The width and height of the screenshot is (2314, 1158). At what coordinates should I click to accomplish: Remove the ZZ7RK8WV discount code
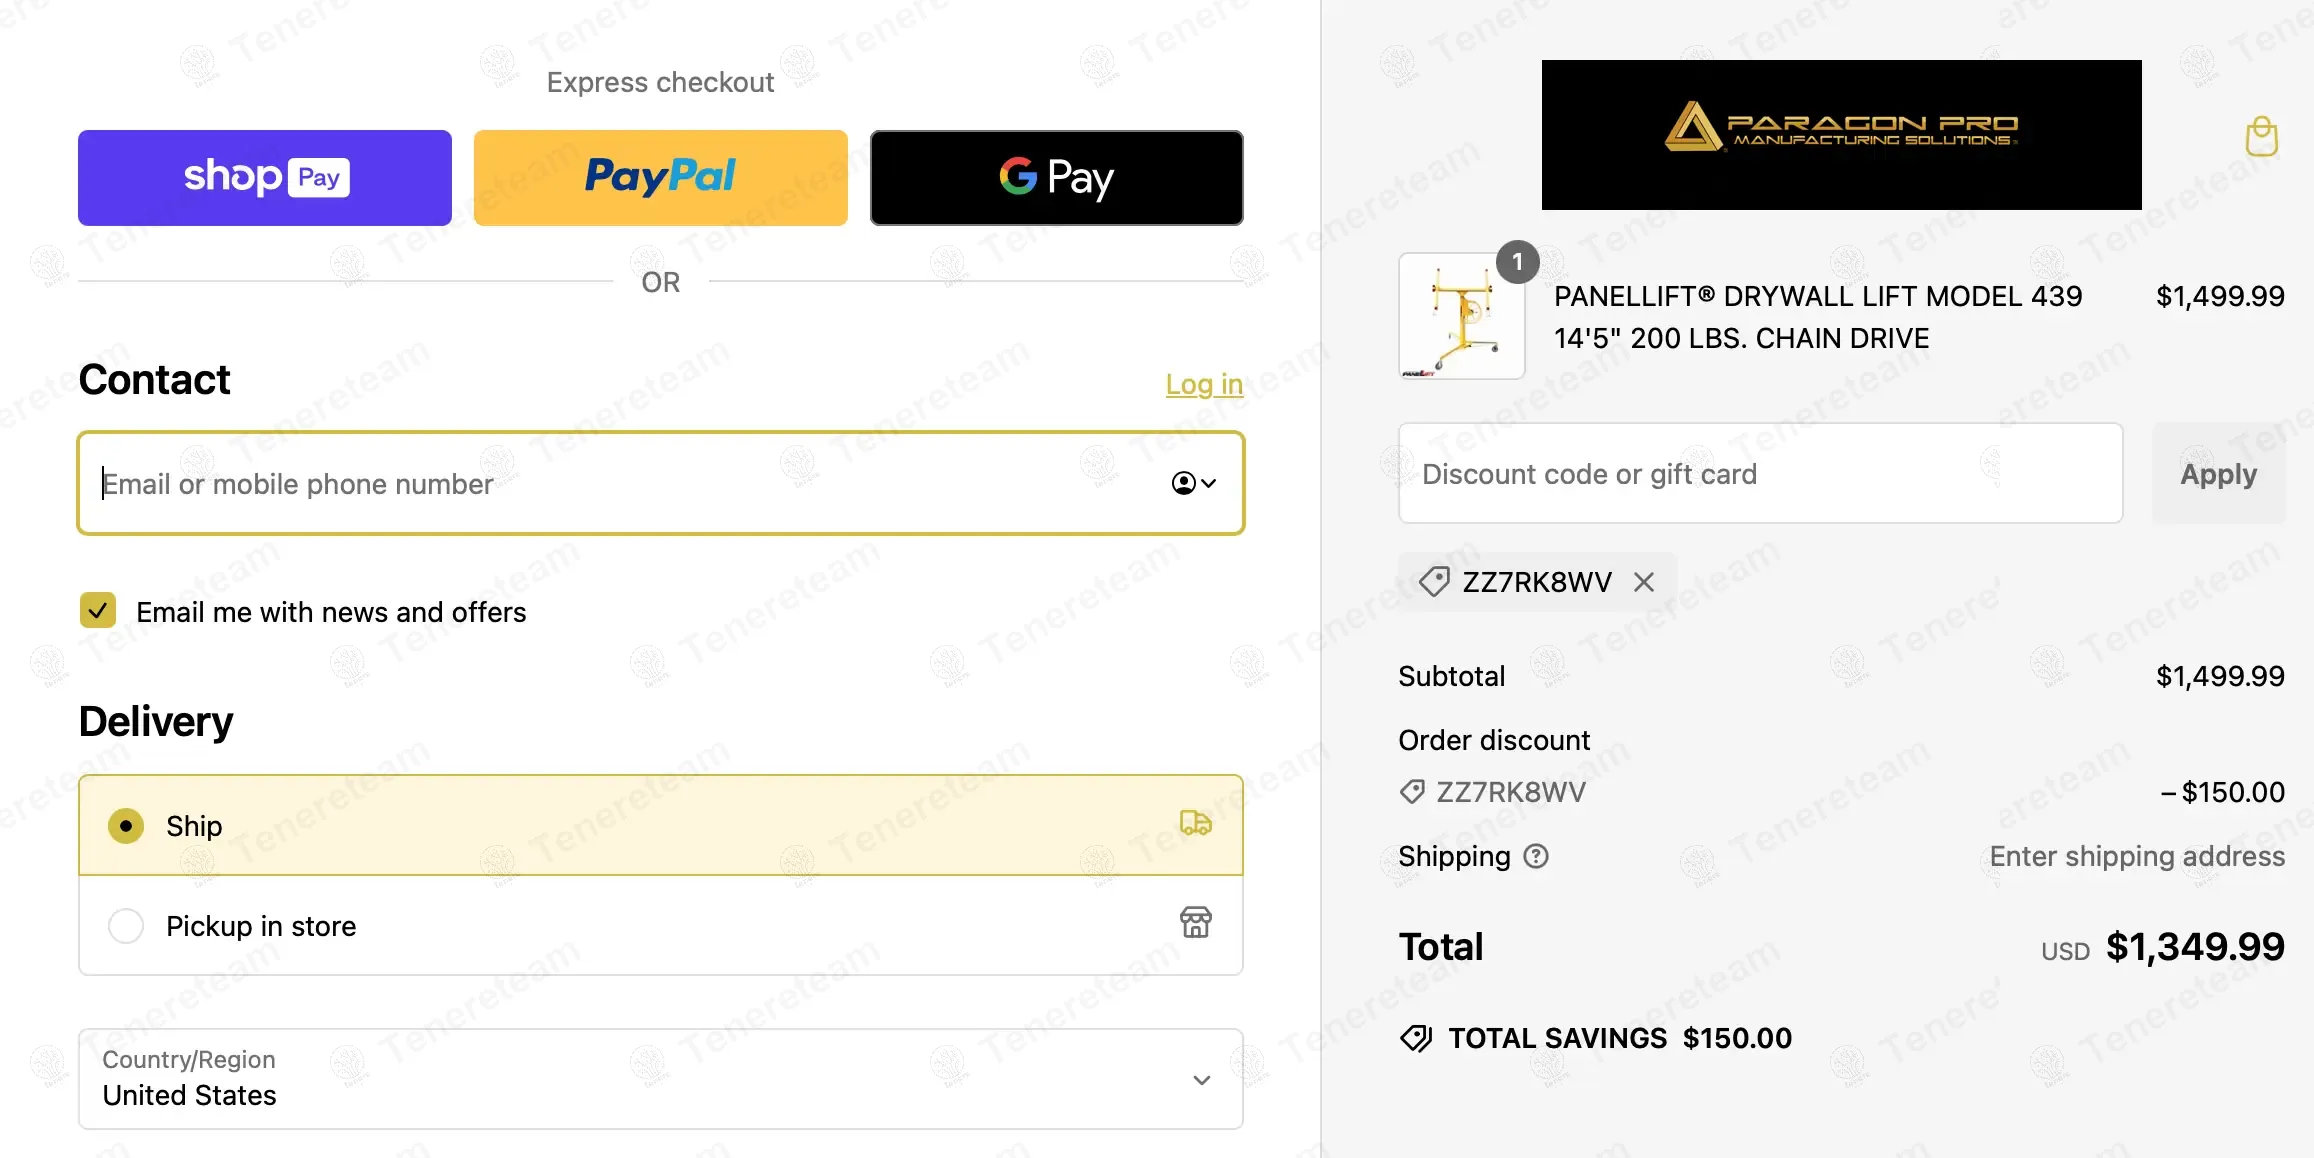[1644, 582]
